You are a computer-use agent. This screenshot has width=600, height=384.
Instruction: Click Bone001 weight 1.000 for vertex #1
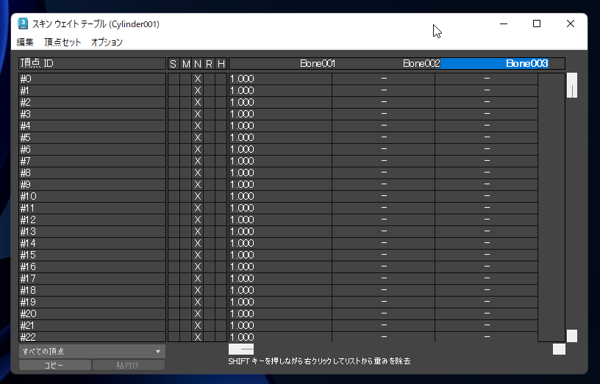[280, 91]
